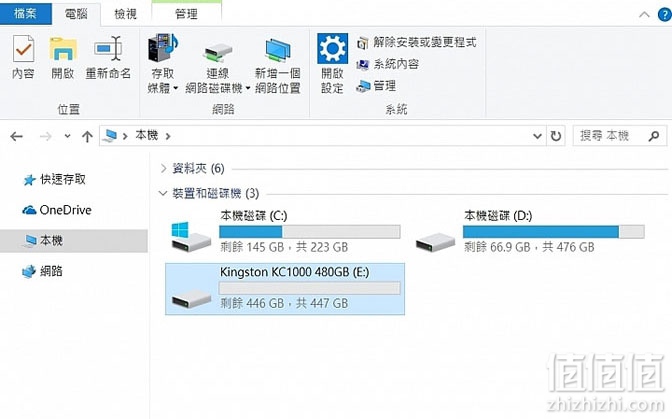The height and width of the screenshot is (419, 672).
Task: Select the Kingston KC1000 480GB (E:) drive
Action: pyautogui.click(x=285, y=289)
